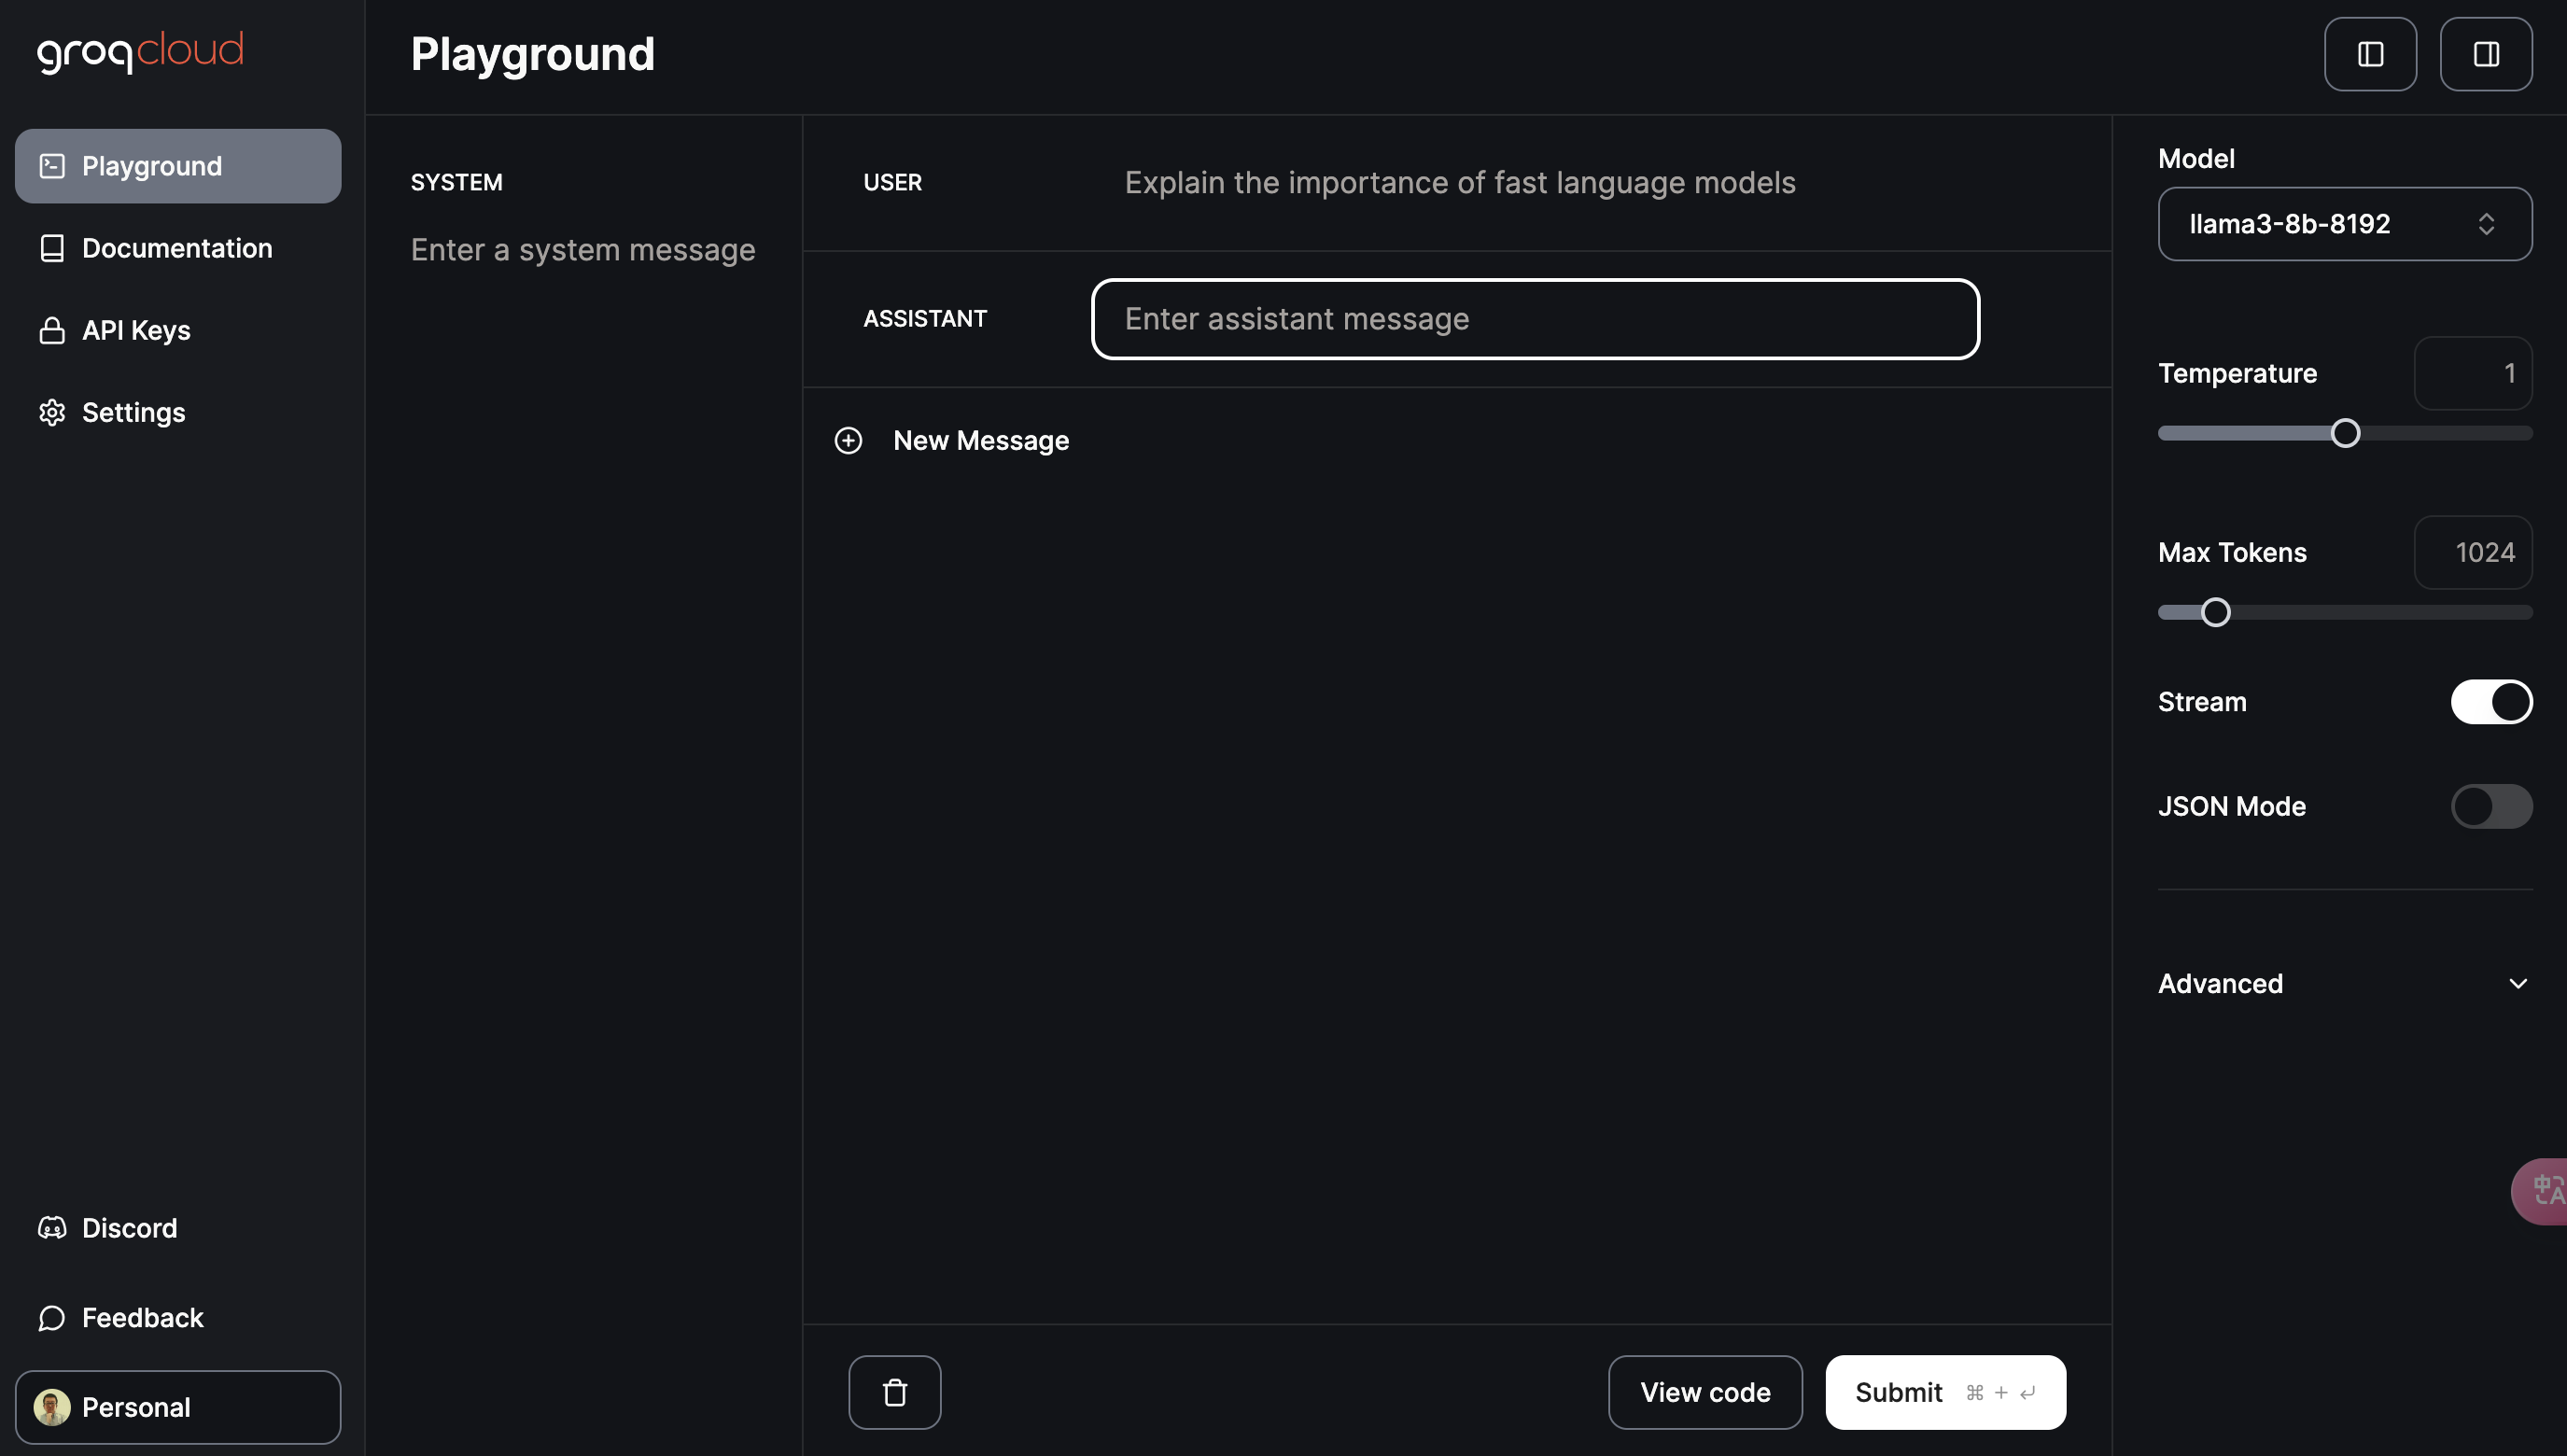Toggle the left sidebar panel icon

pos(2370,54)
